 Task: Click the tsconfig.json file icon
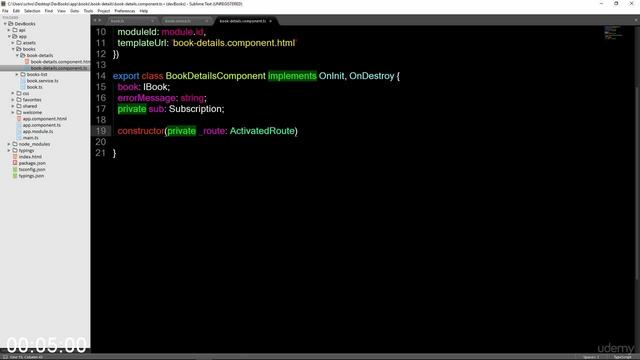pyautogui.click(x=15, y=169)
